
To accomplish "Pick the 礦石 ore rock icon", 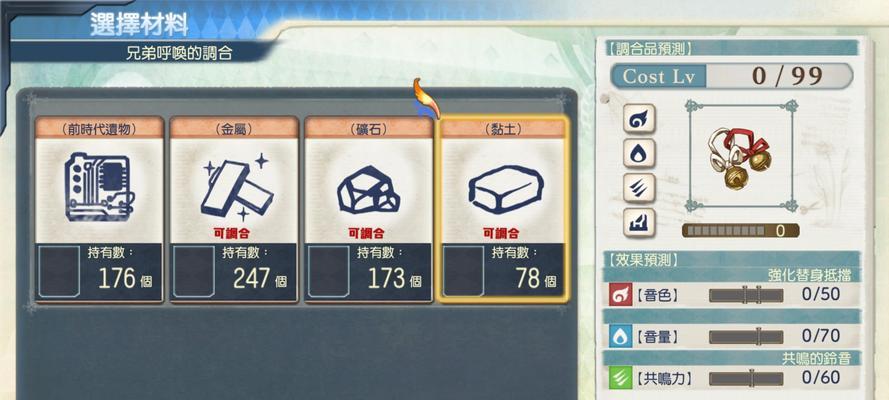I will click(369, 190).
